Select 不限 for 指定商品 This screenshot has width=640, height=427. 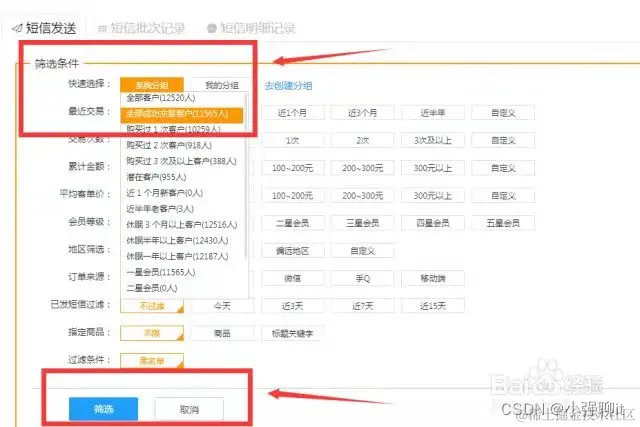pos(152,333)
